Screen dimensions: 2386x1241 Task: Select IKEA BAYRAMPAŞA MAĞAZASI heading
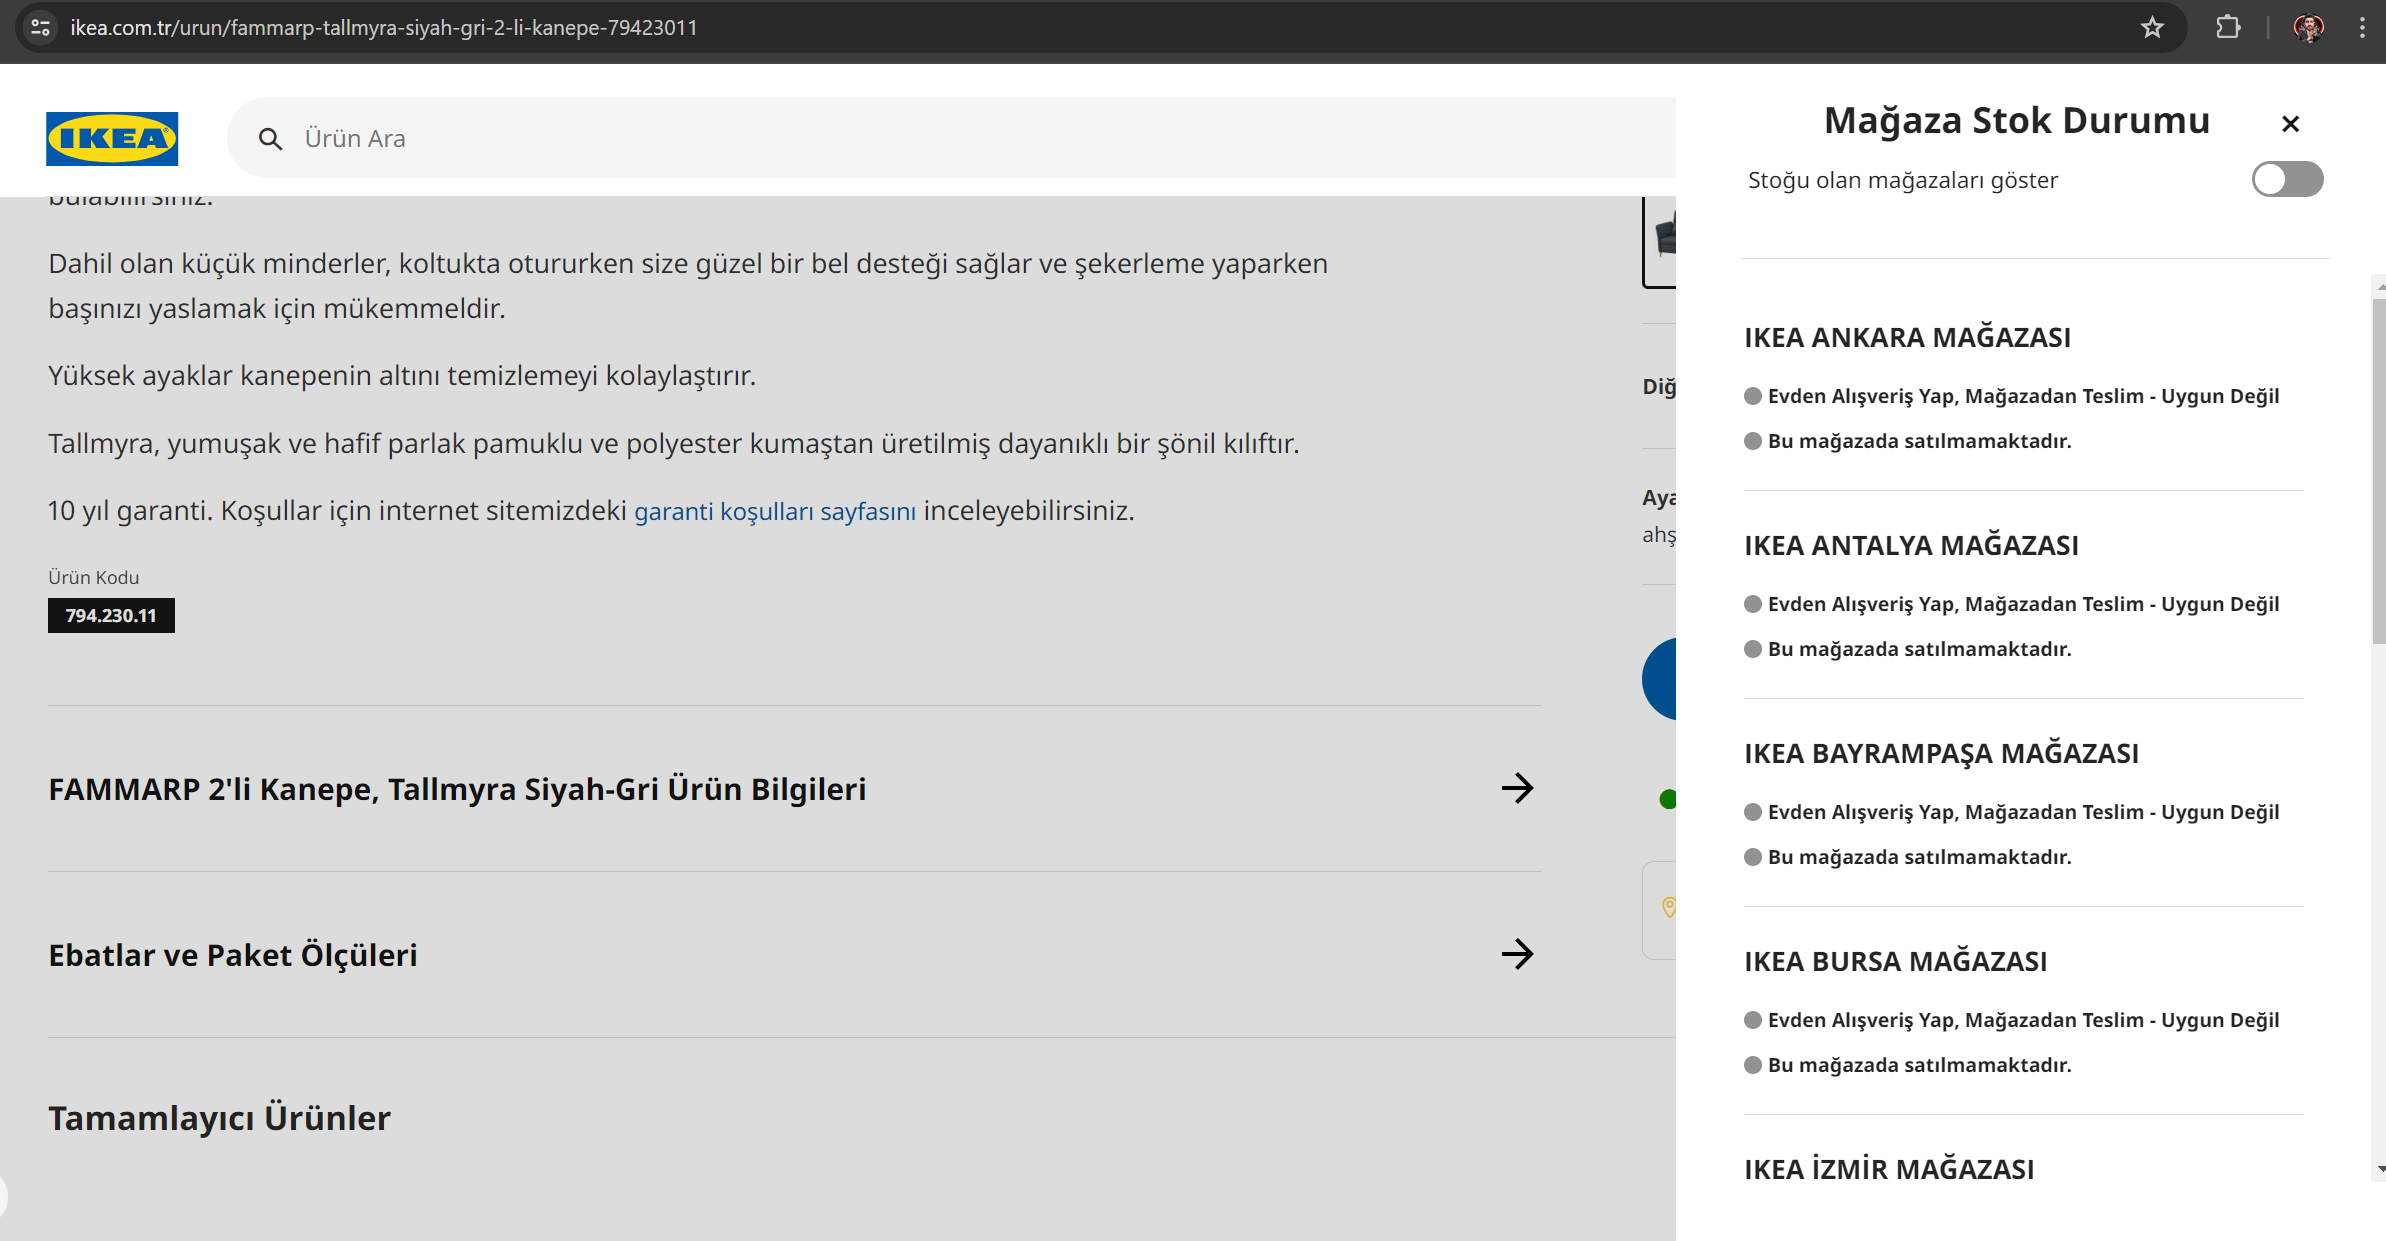(1941, 754)
